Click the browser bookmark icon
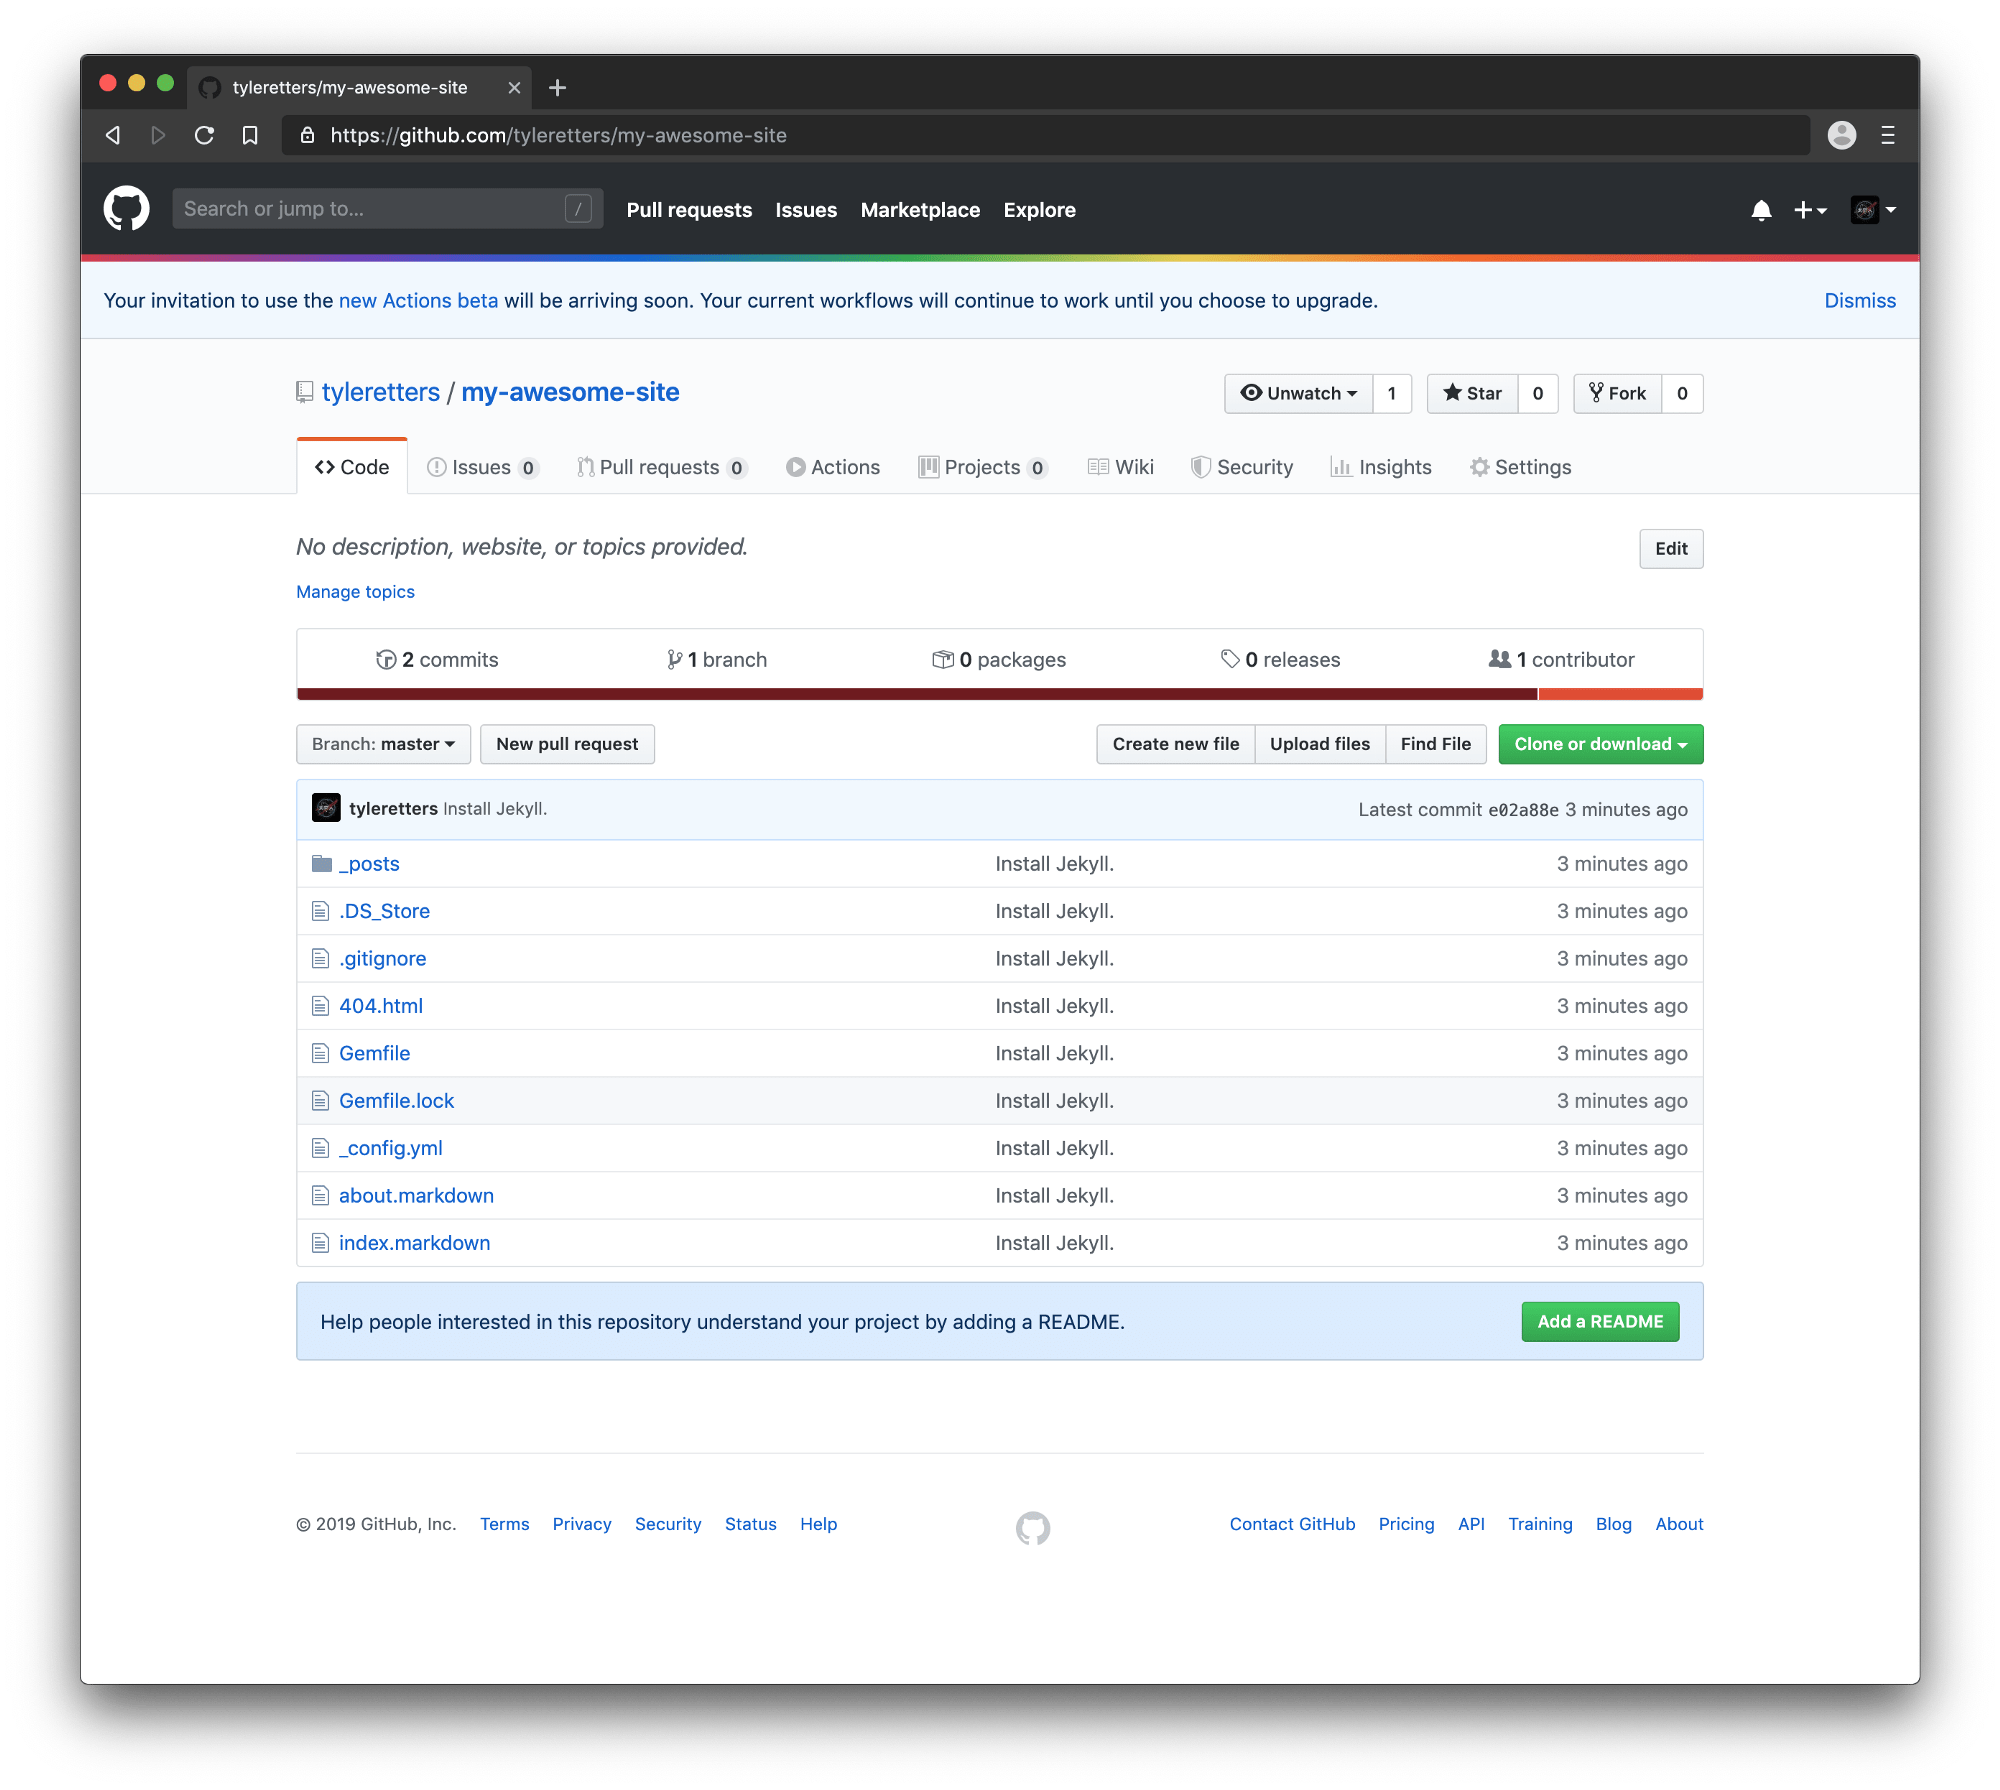 click(250, 135)
